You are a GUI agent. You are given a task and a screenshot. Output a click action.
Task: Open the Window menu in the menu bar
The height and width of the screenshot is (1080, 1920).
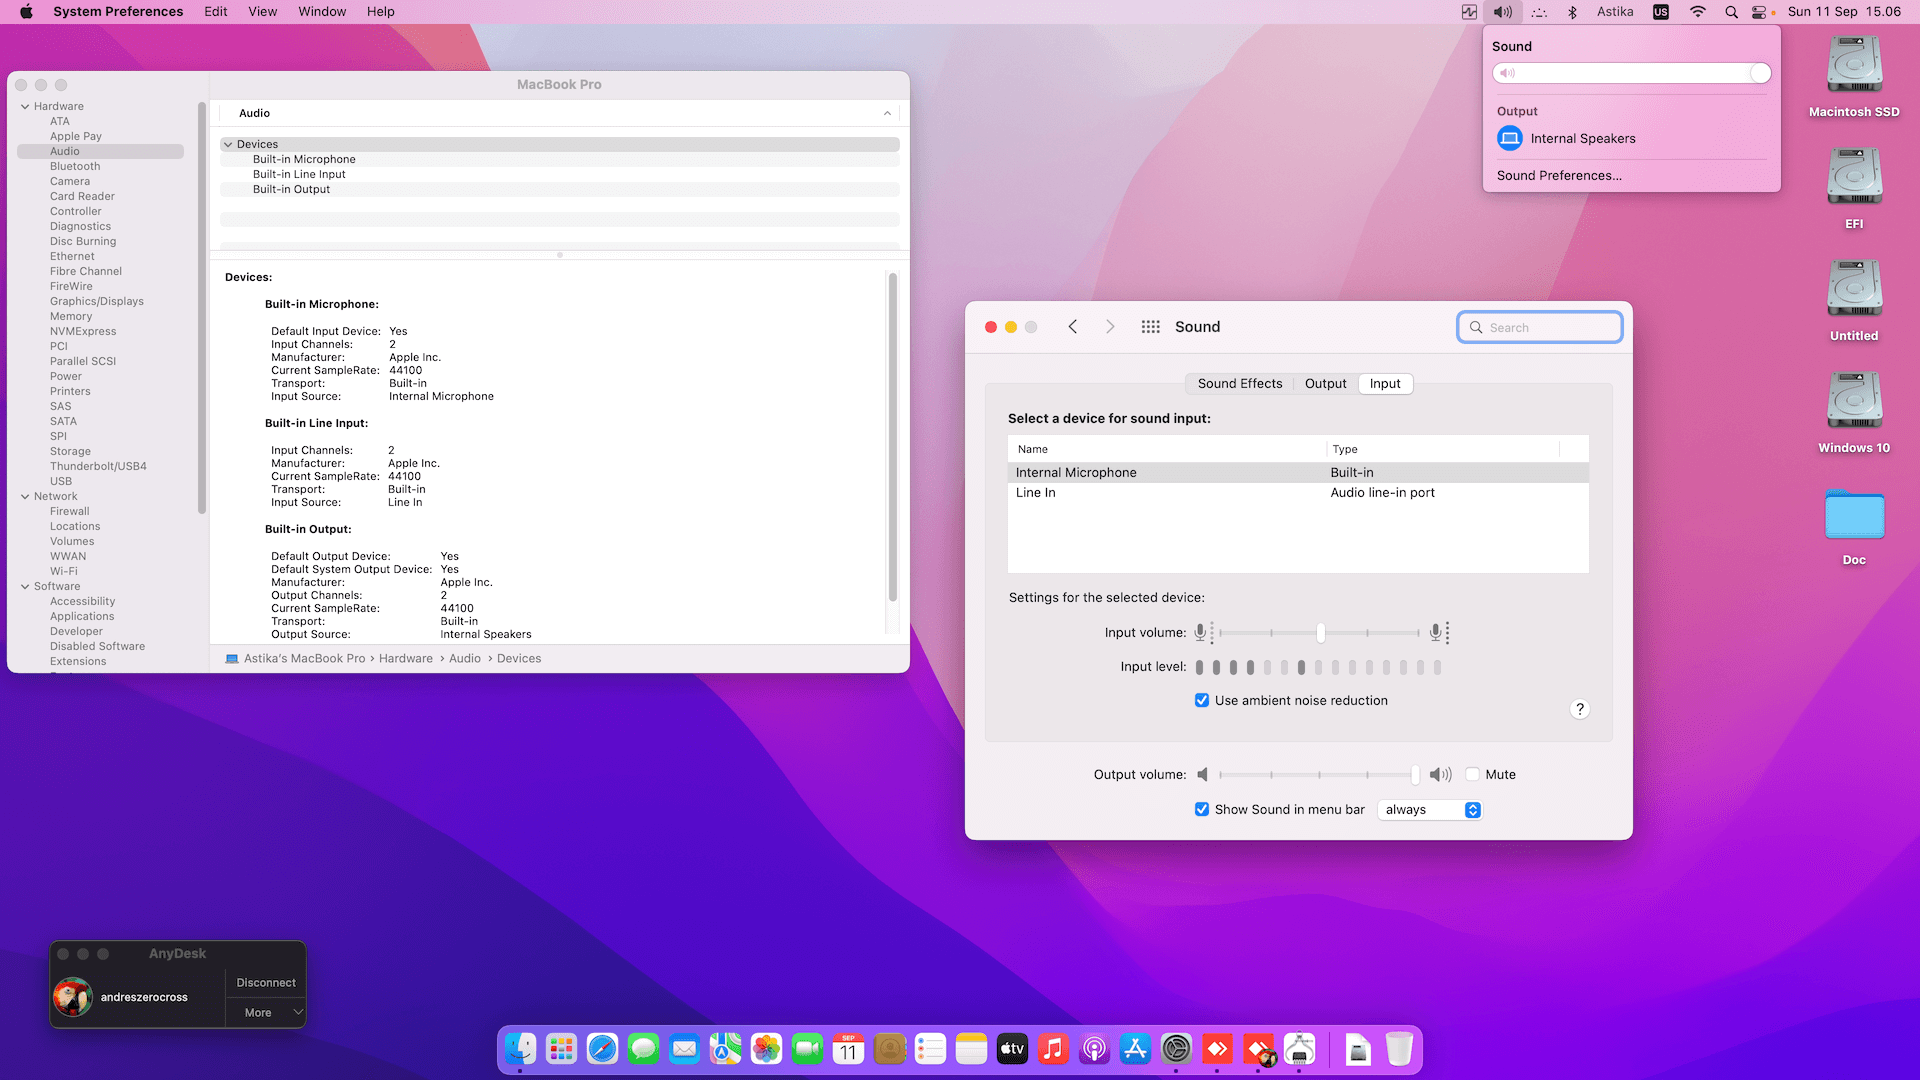click(322, 11)
